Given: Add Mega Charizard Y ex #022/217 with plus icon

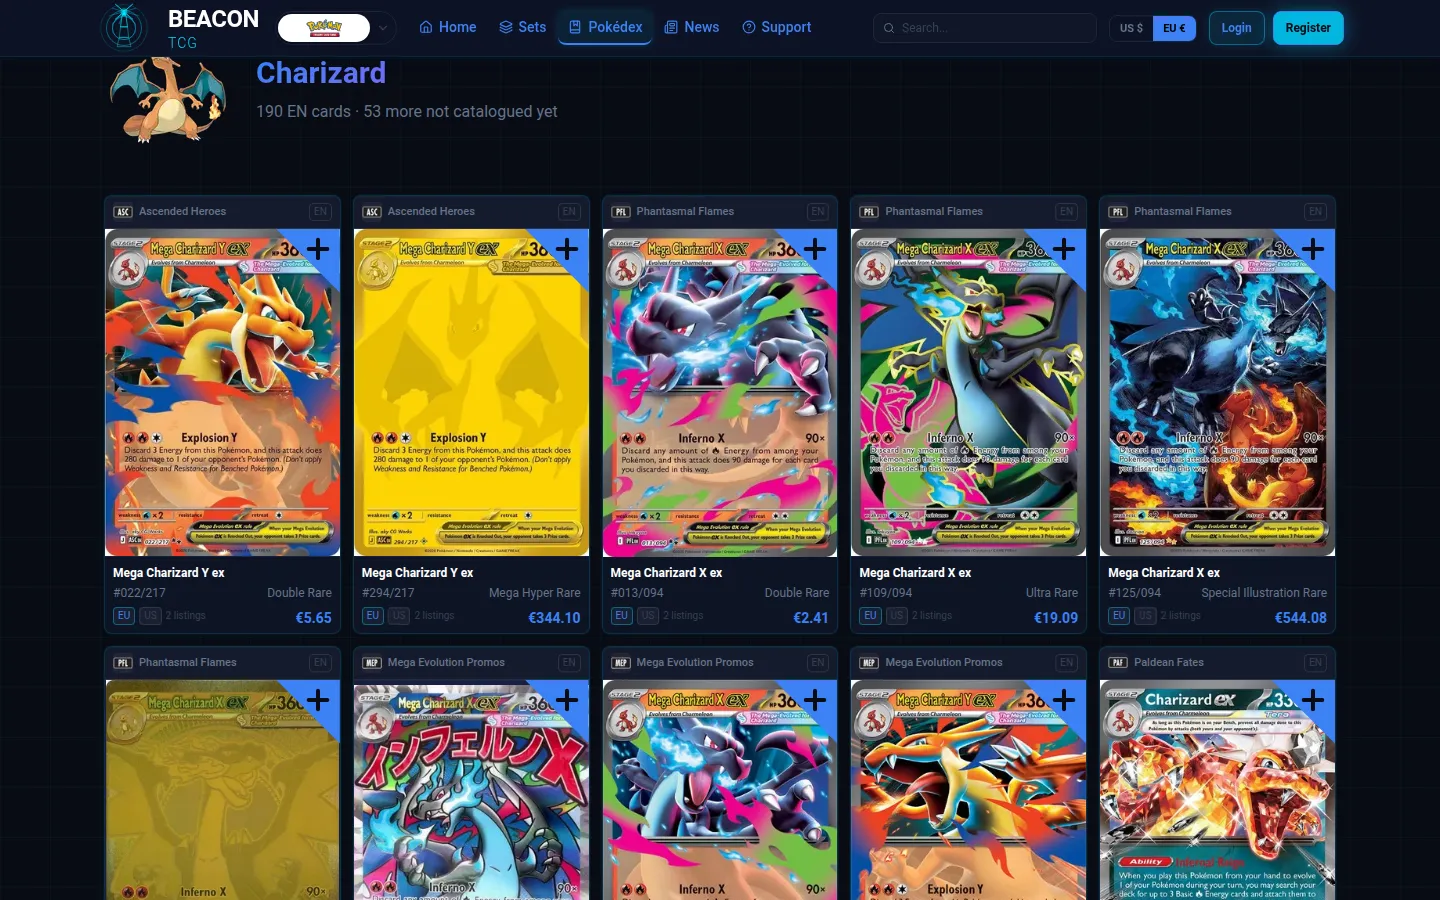Looking at the screenshot, I should (318, 249).
